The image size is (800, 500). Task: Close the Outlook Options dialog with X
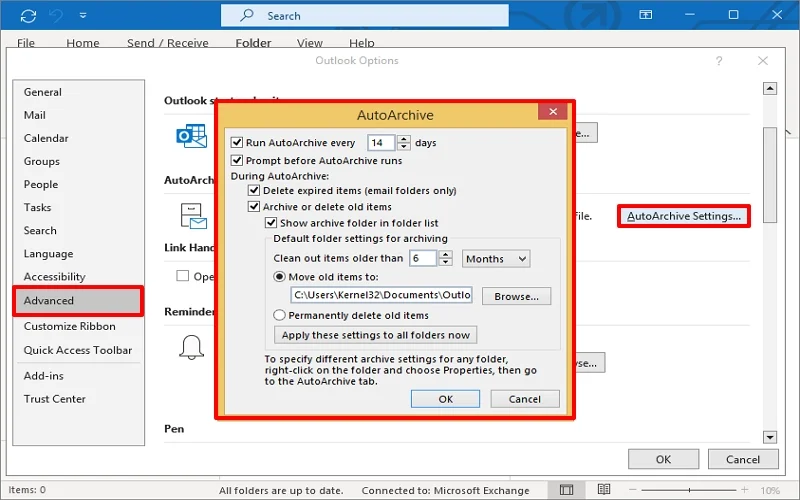[763, 61]
